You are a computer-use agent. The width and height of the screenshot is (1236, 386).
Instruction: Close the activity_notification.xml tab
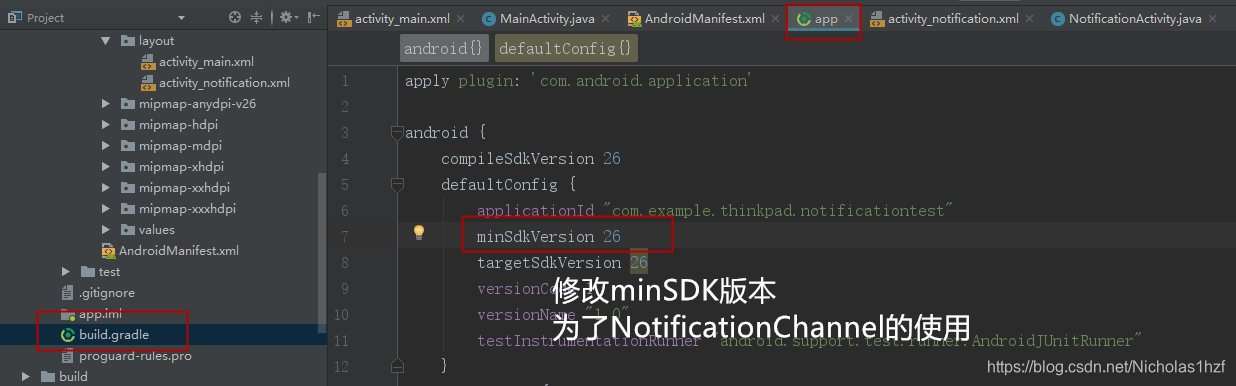tap(1028, 19)
